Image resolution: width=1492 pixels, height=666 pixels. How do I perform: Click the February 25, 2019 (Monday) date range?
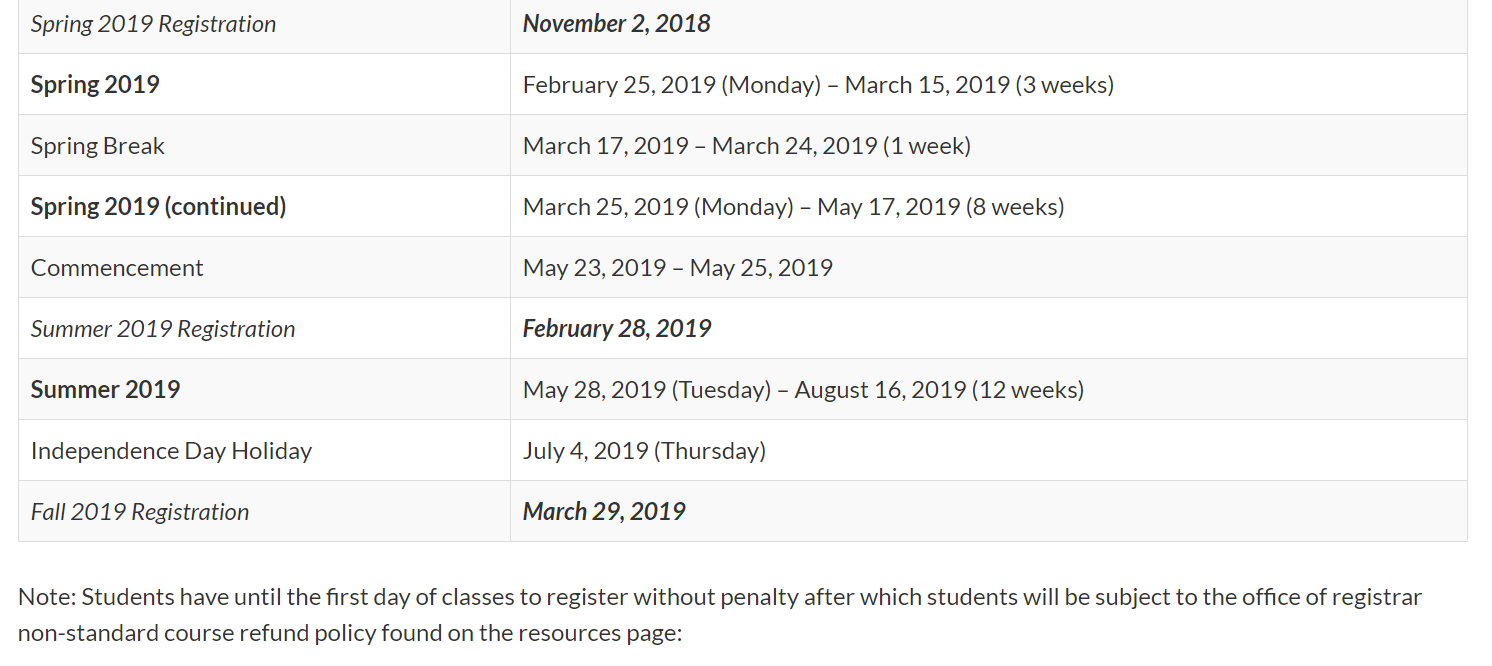(x=817, y=85)
